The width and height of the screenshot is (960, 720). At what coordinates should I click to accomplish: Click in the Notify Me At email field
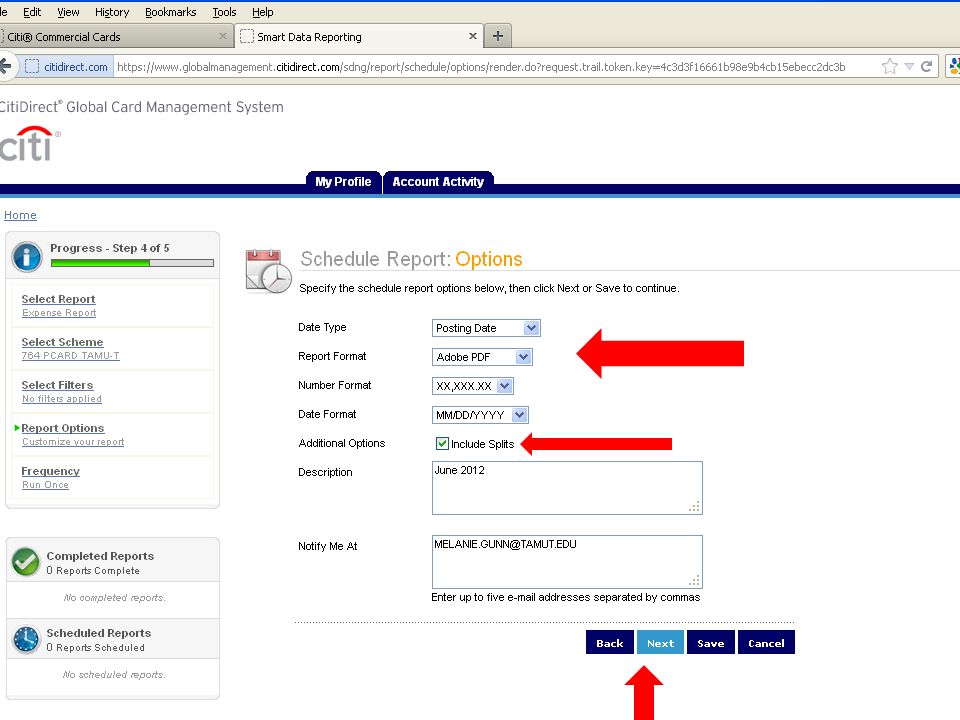pyautogui.click(x=567, y=562)
